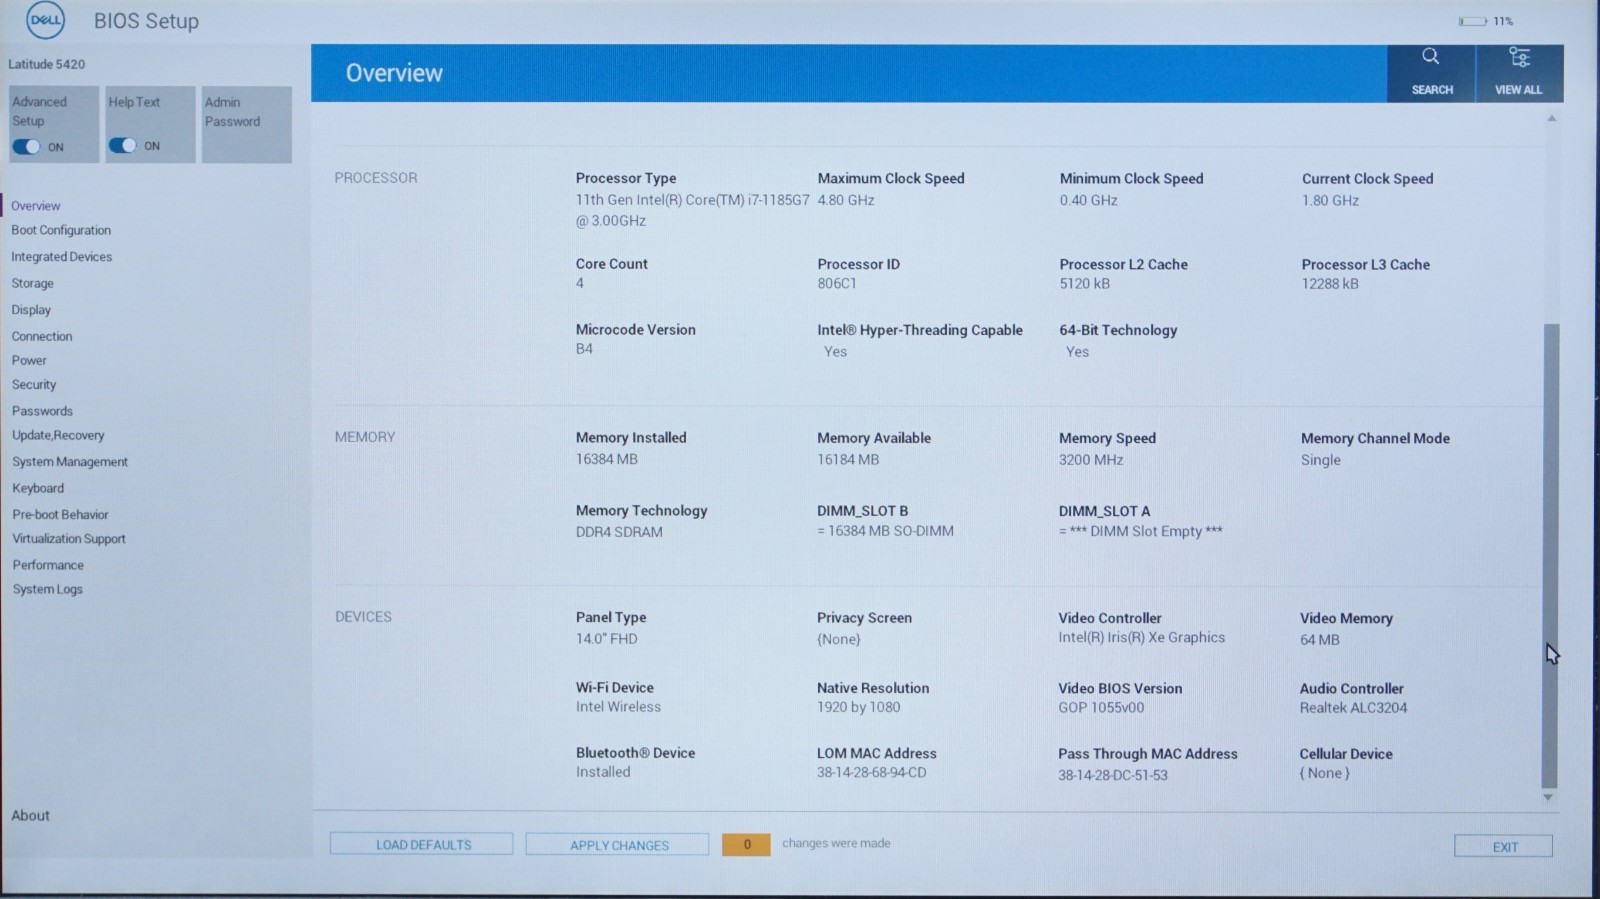1600x899 pixels.
Task: Click the Processor Type value i7-1185G7
Action: tap(692, 210)
